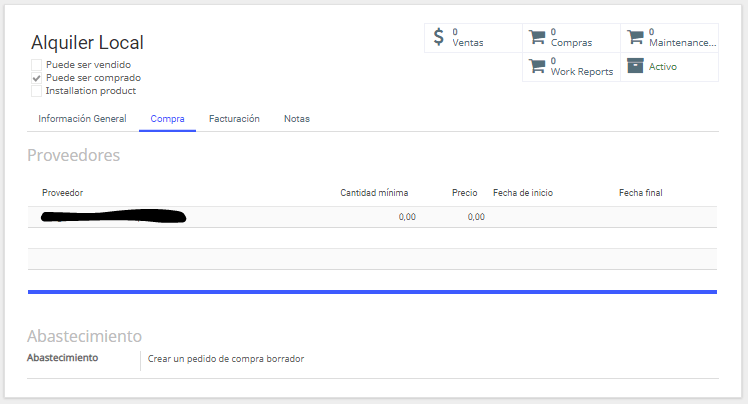Click the dollar sign Ventas icon
Screen dimensions: 748x404
point(438,37)
